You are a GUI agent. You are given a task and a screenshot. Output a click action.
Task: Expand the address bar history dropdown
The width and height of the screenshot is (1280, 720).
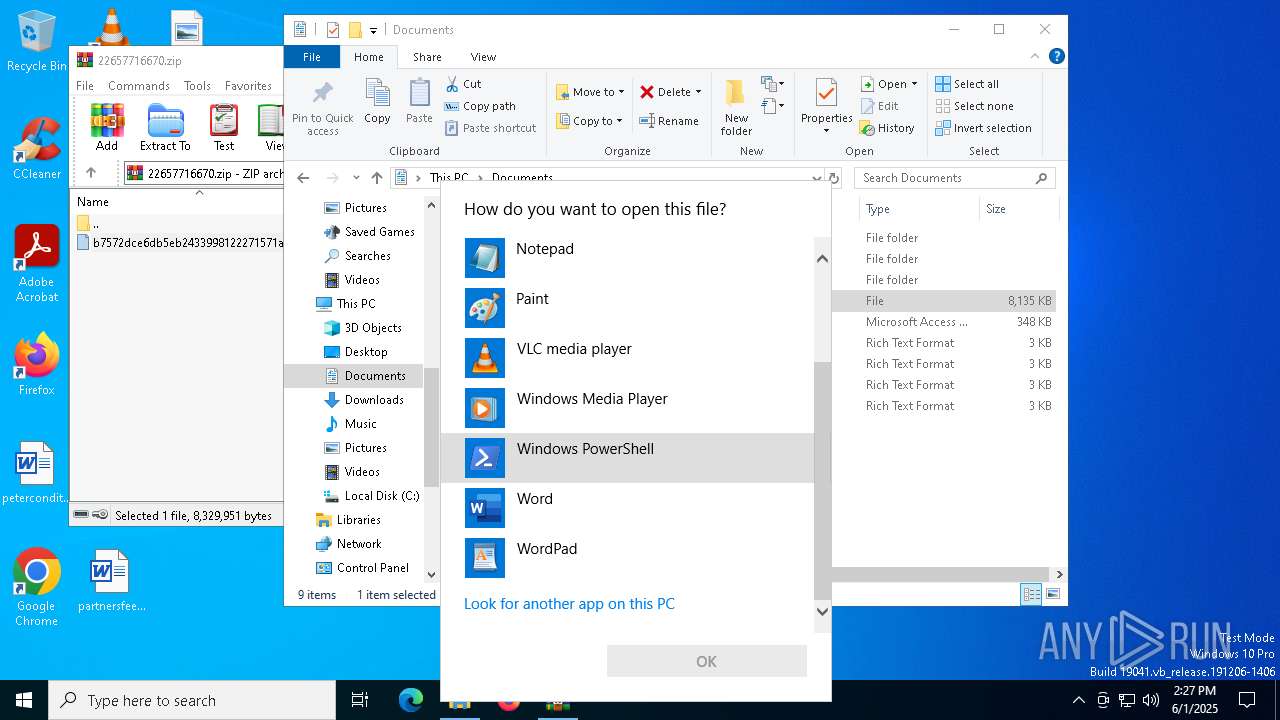(817, 178)
